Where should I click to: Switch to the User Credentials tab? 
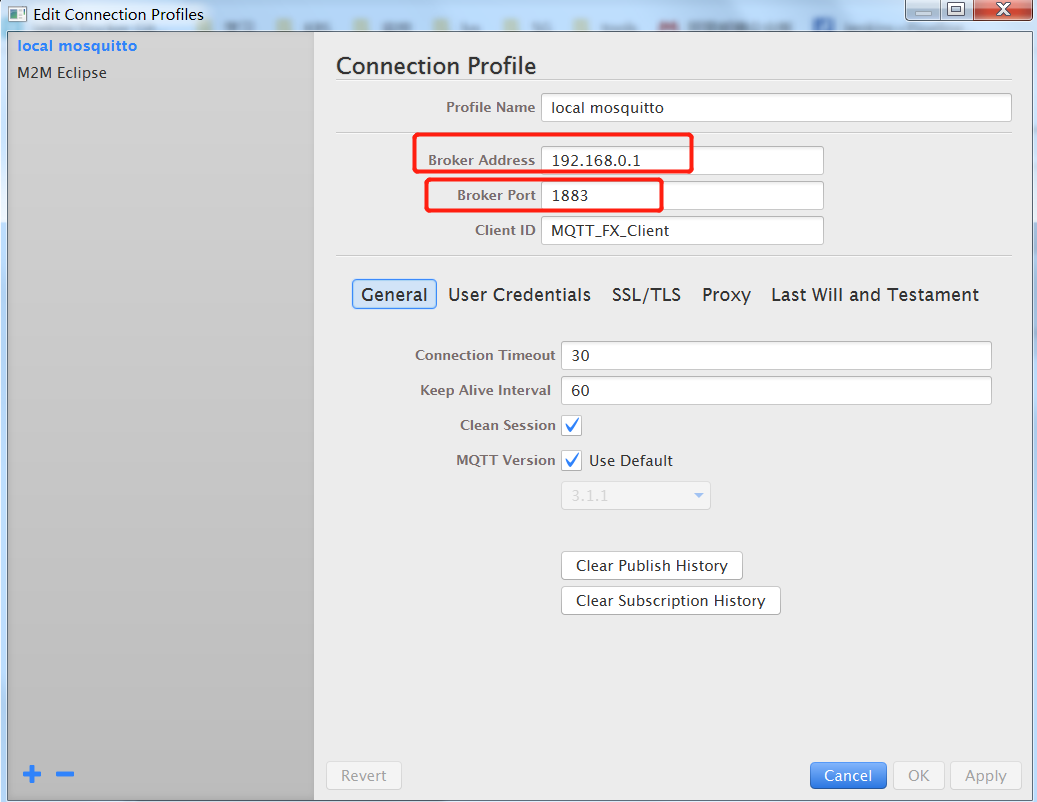point(519,295)
